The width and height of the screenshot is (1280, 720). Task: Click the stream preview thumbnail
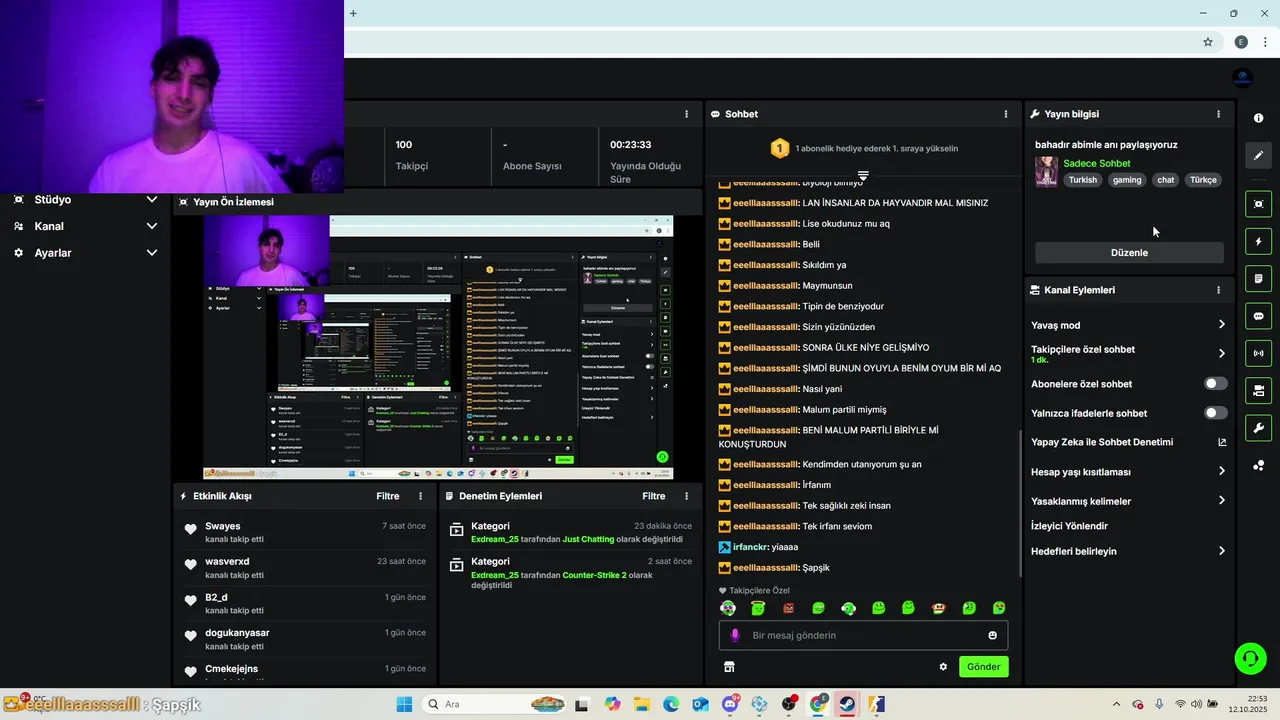pos(438,347)
